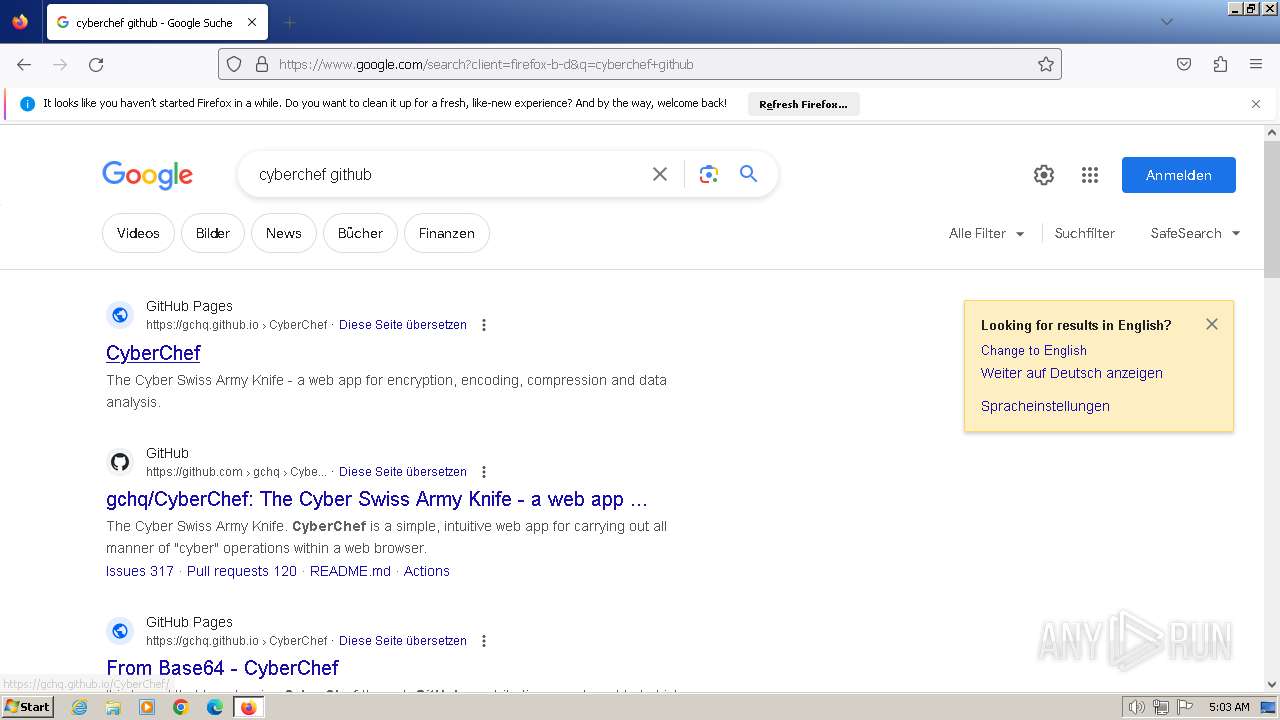Open Microsoft Edge from taskbar
Image resolution: width=1280 pixels, height=720 pixels.
tap(215, 707)
